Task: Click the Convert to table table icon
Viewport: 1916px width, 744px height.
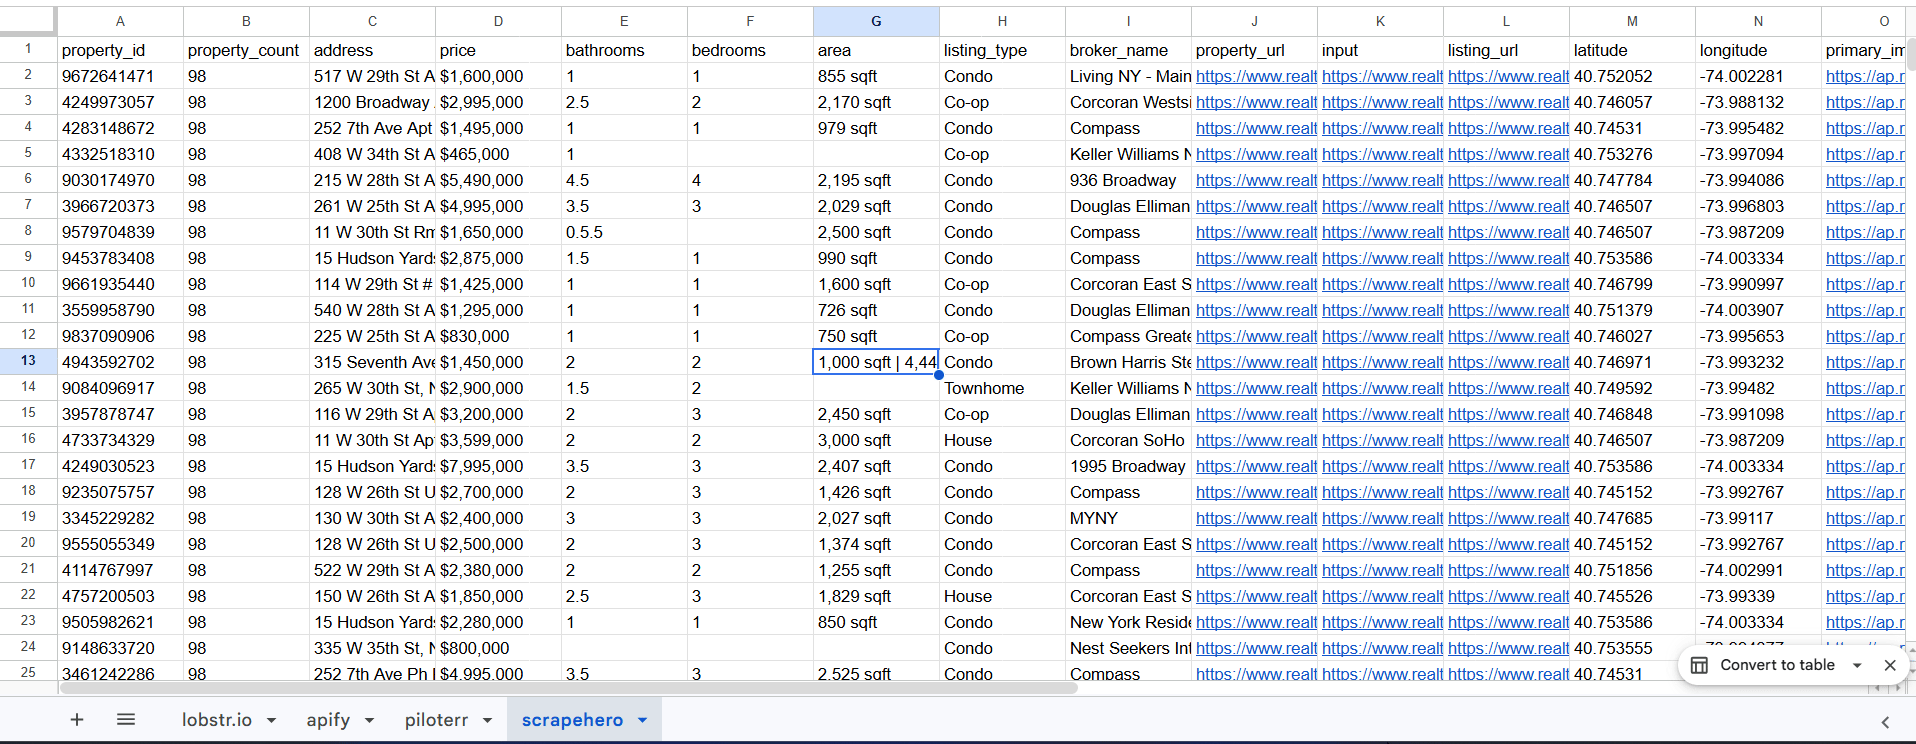Action: pos(1699,665)
